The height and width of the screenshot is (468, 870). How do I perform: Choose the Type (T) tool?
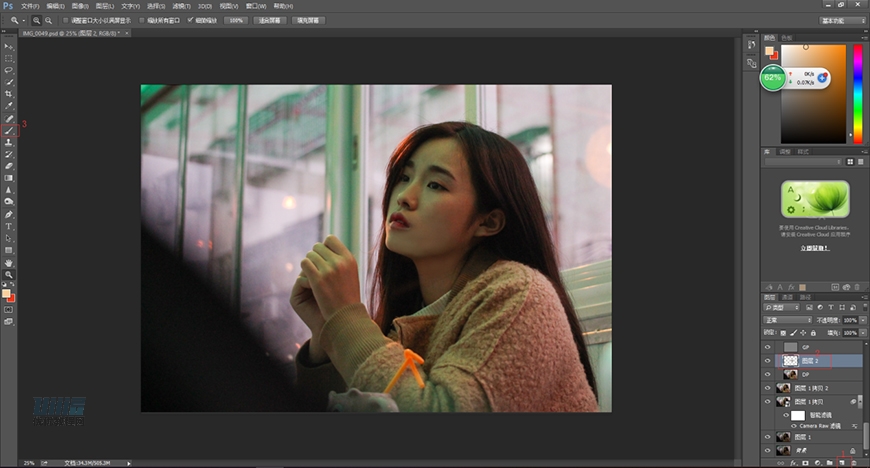click(9, 226)
